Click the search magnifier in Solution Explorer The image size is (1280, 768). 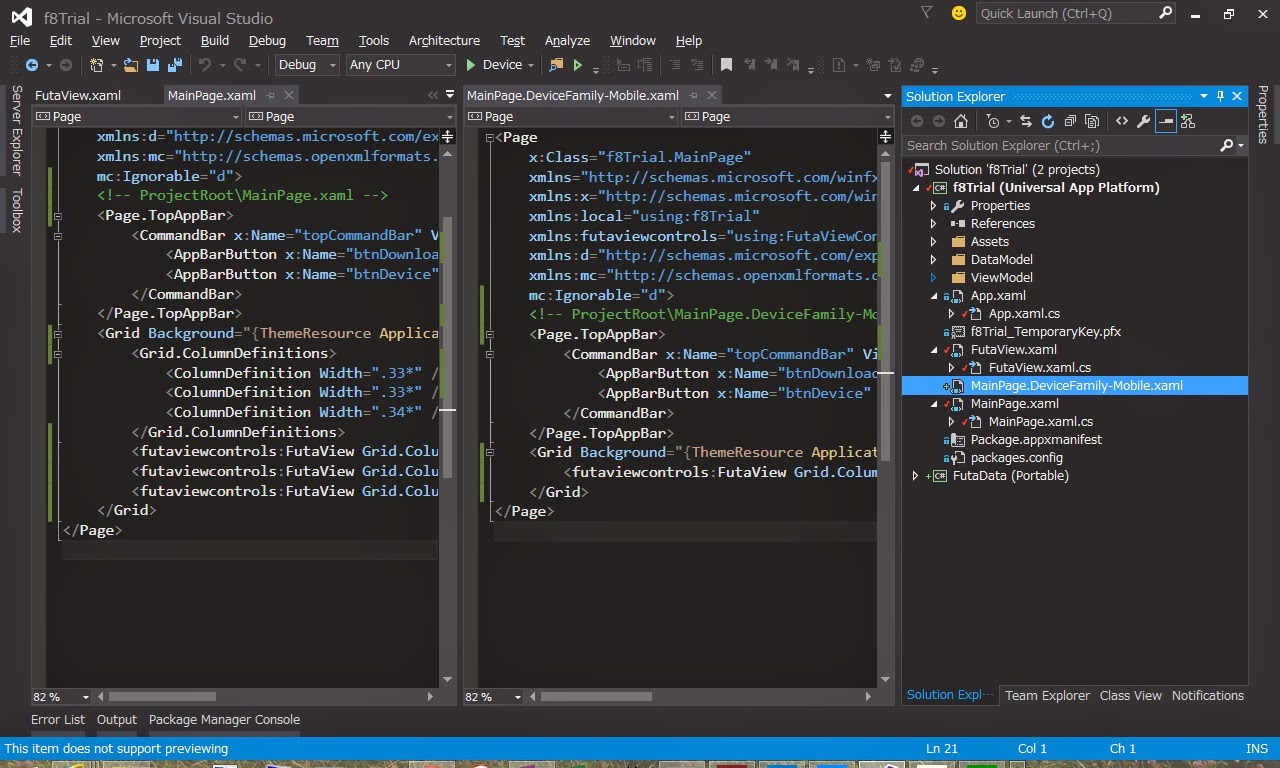tap(1227, 145)
